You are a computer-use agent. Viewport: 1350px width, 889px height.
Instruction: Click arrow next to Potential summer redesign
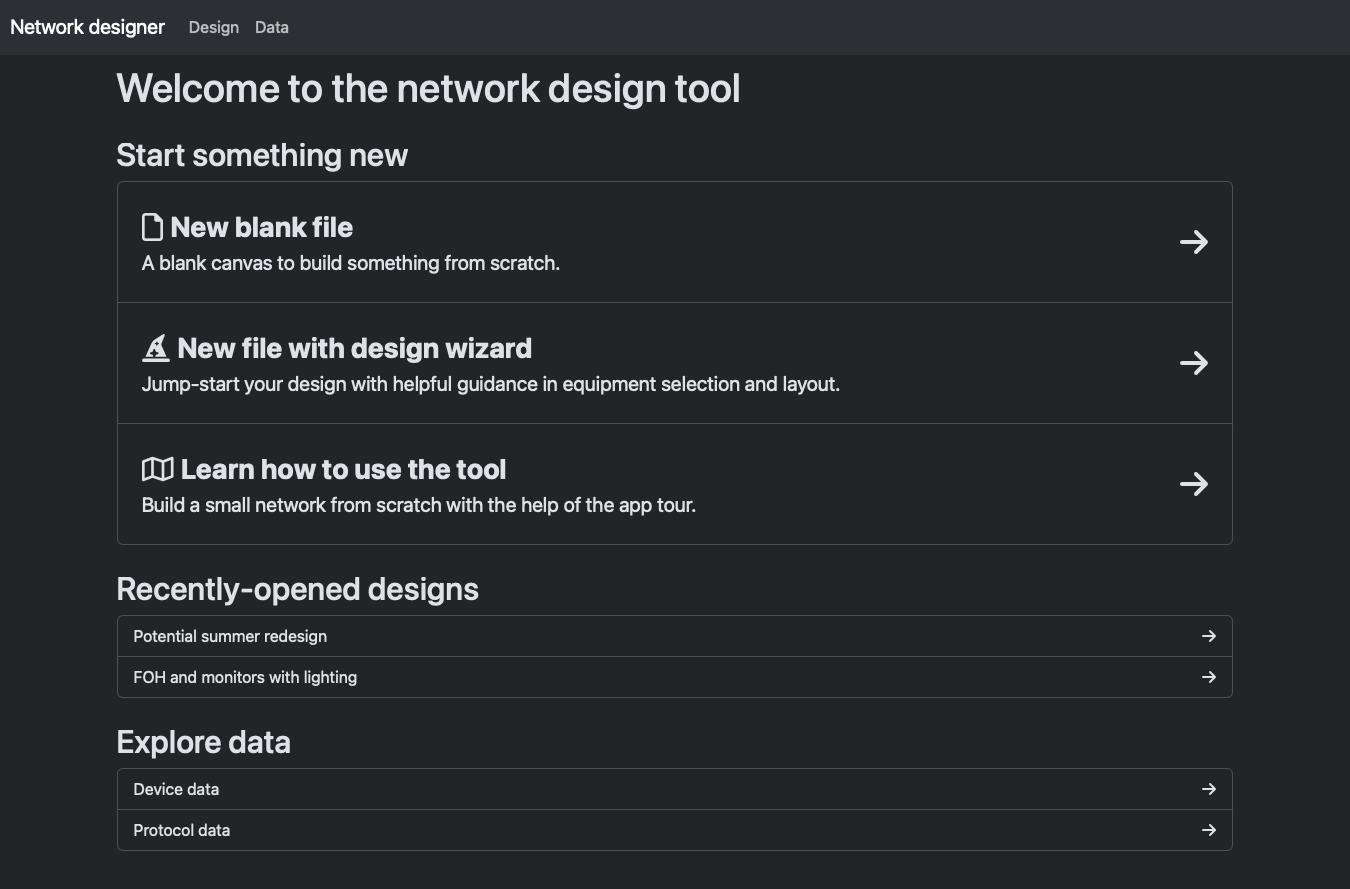[x=1208, y=636]
